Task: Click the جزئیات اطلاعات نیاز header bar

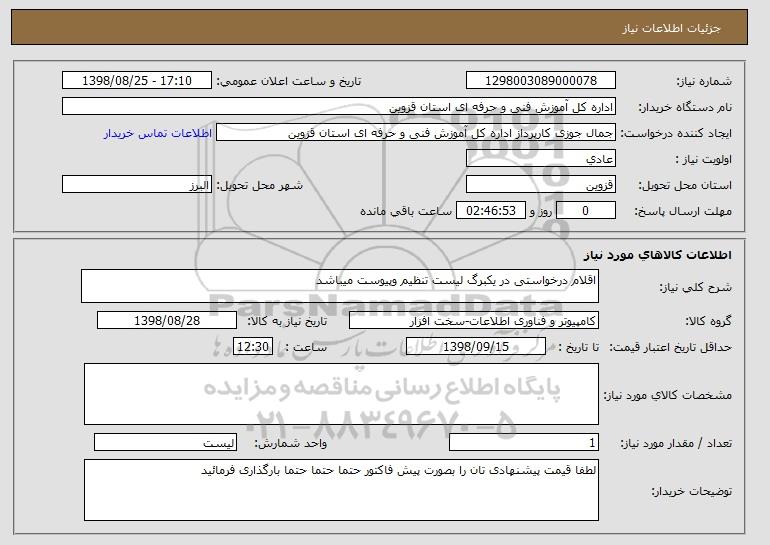Action: 380,27
